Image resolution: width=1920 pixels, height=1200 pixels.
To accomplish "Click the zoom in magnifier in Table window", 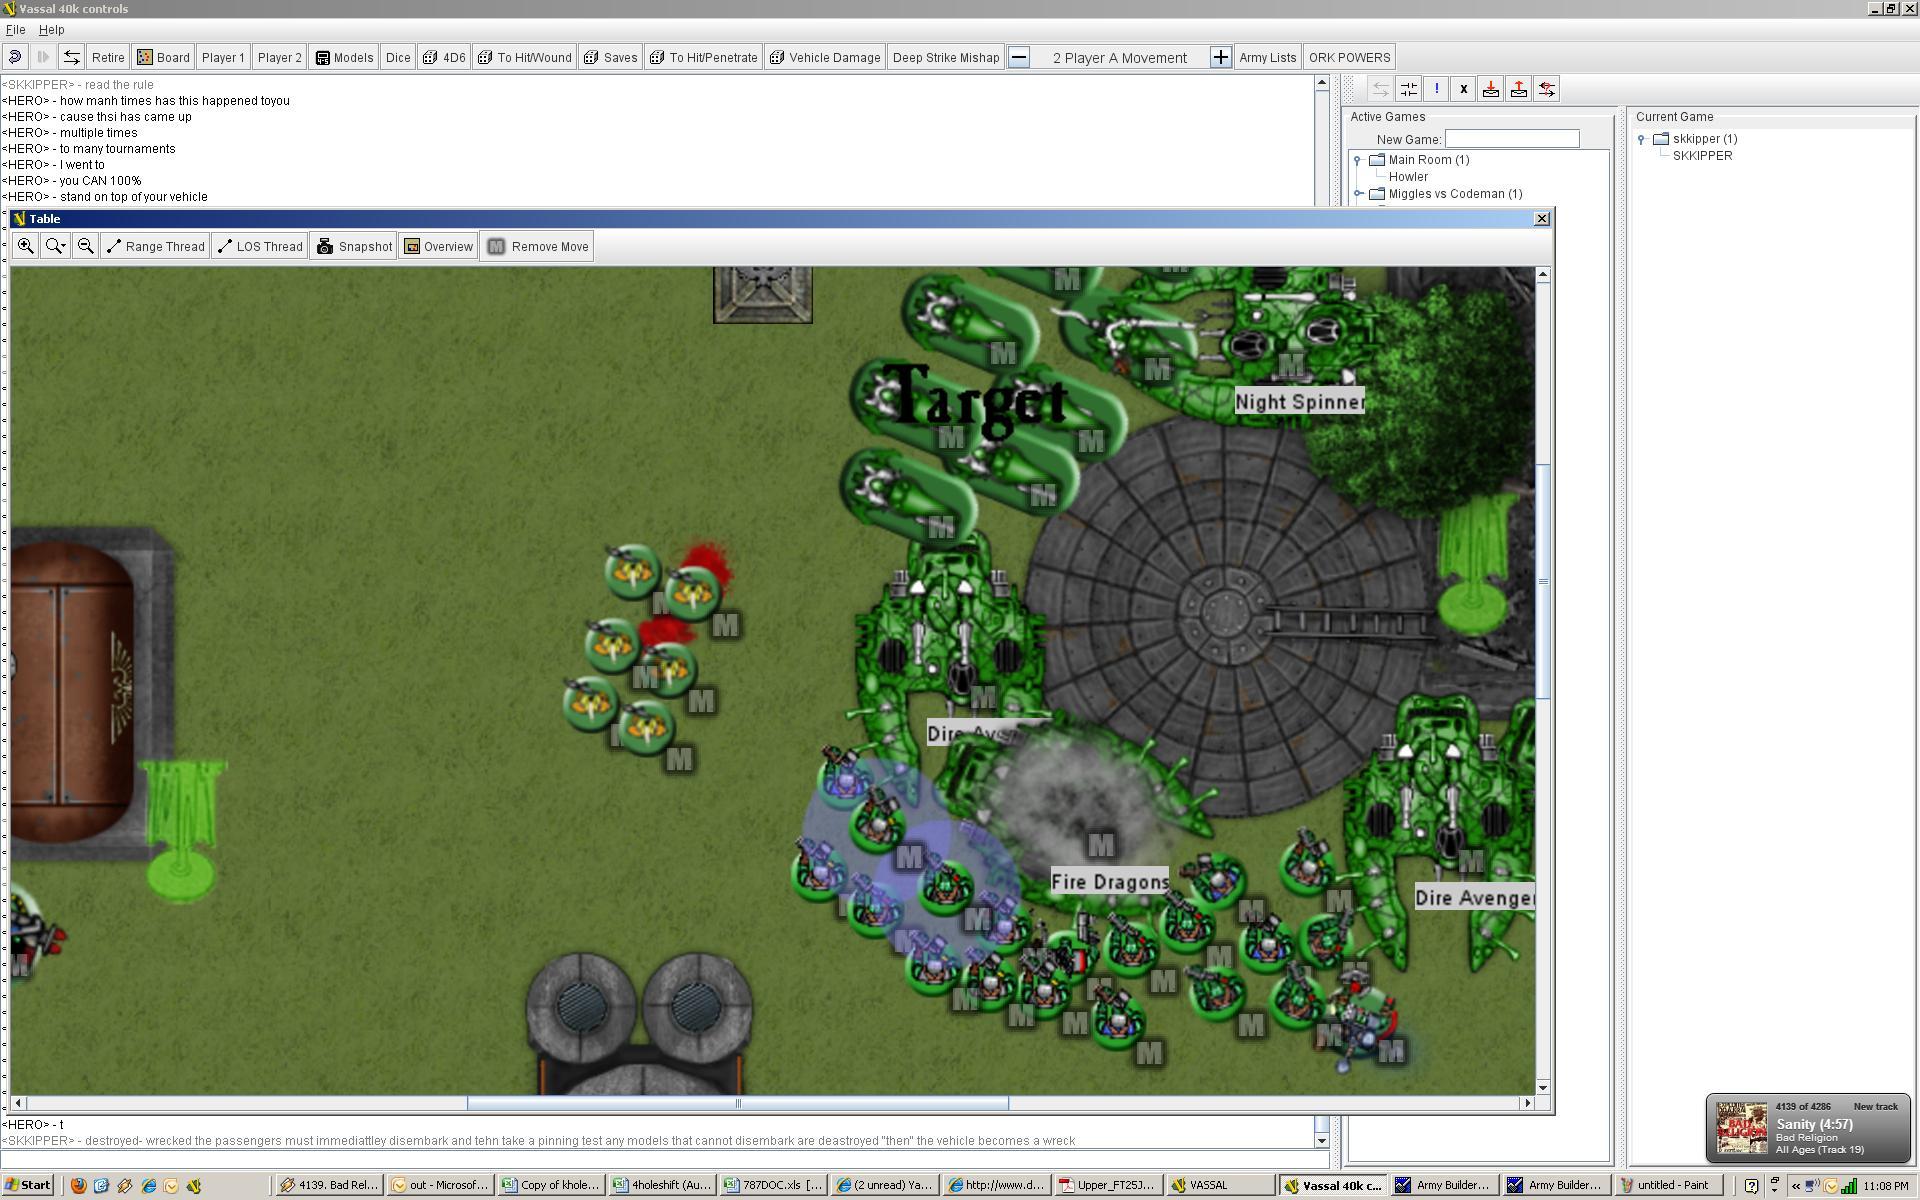I will 26,246.
